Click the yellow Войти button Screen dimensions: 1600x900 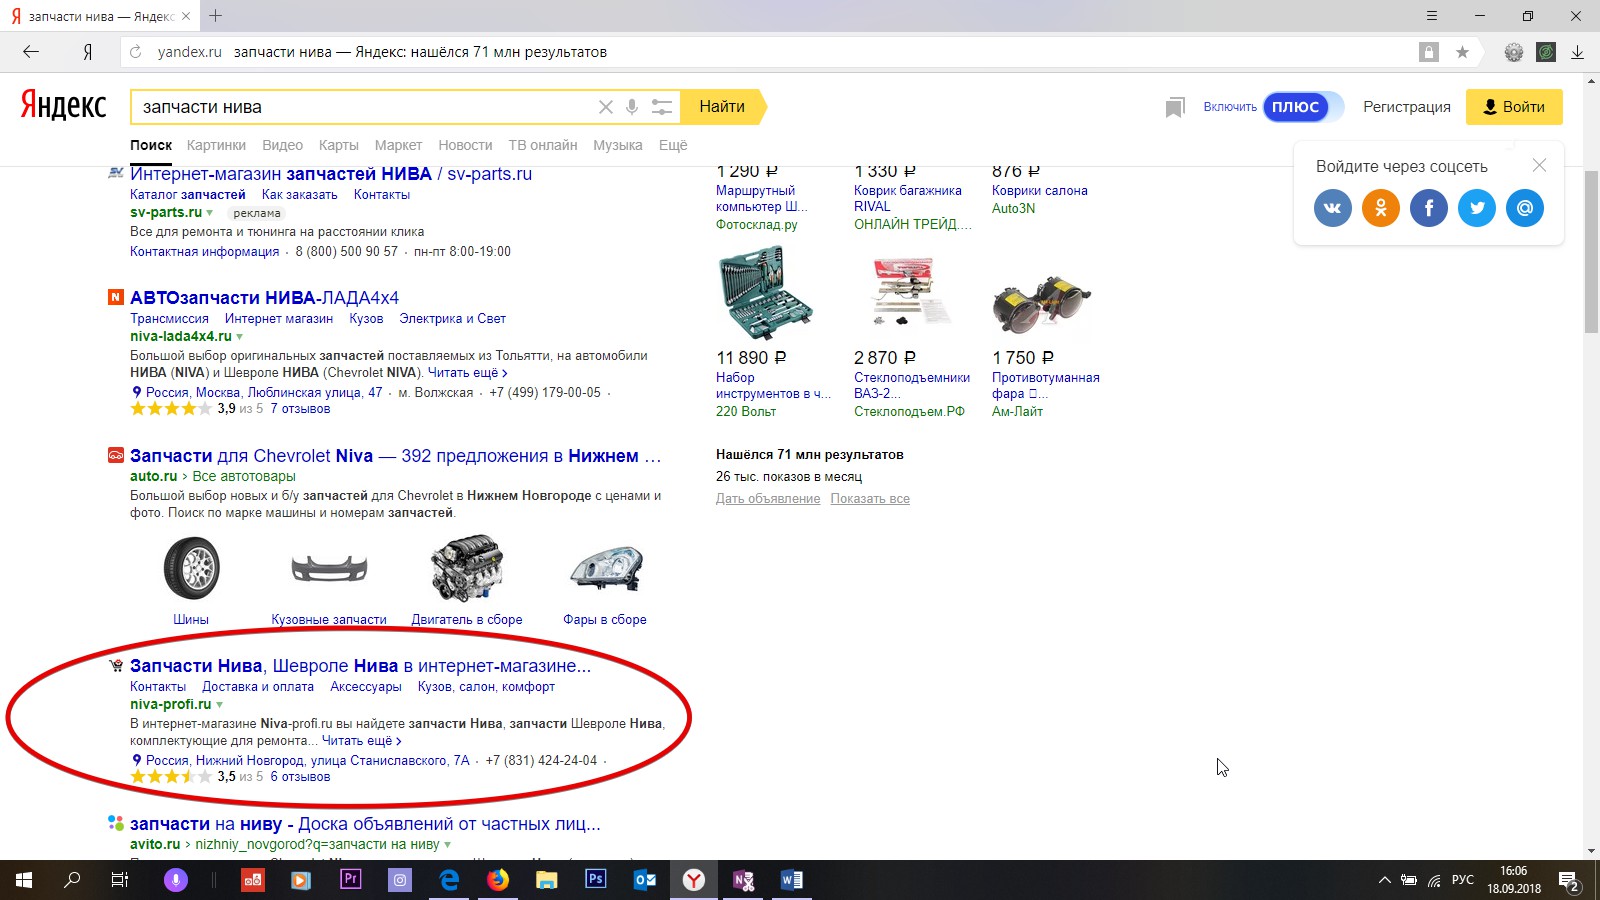(1514, 107)
